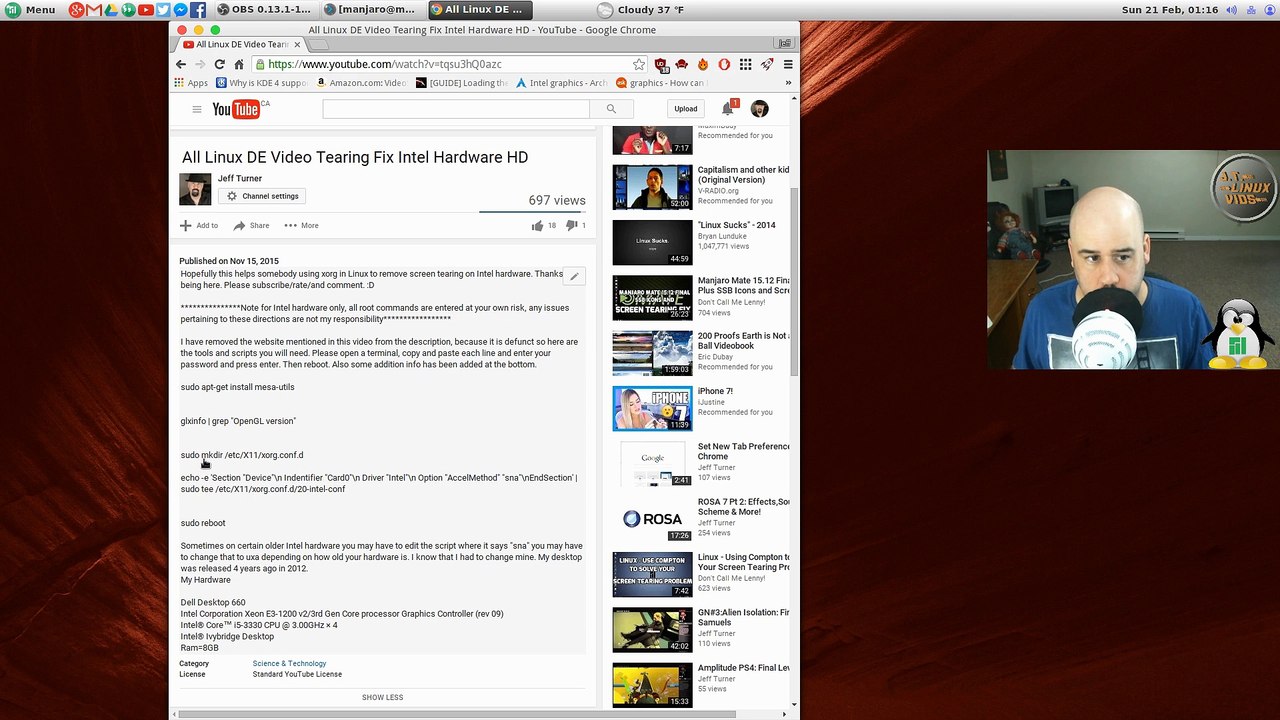
Task: Open the Apps bookmarks shortcut
Action: [191, 83]
